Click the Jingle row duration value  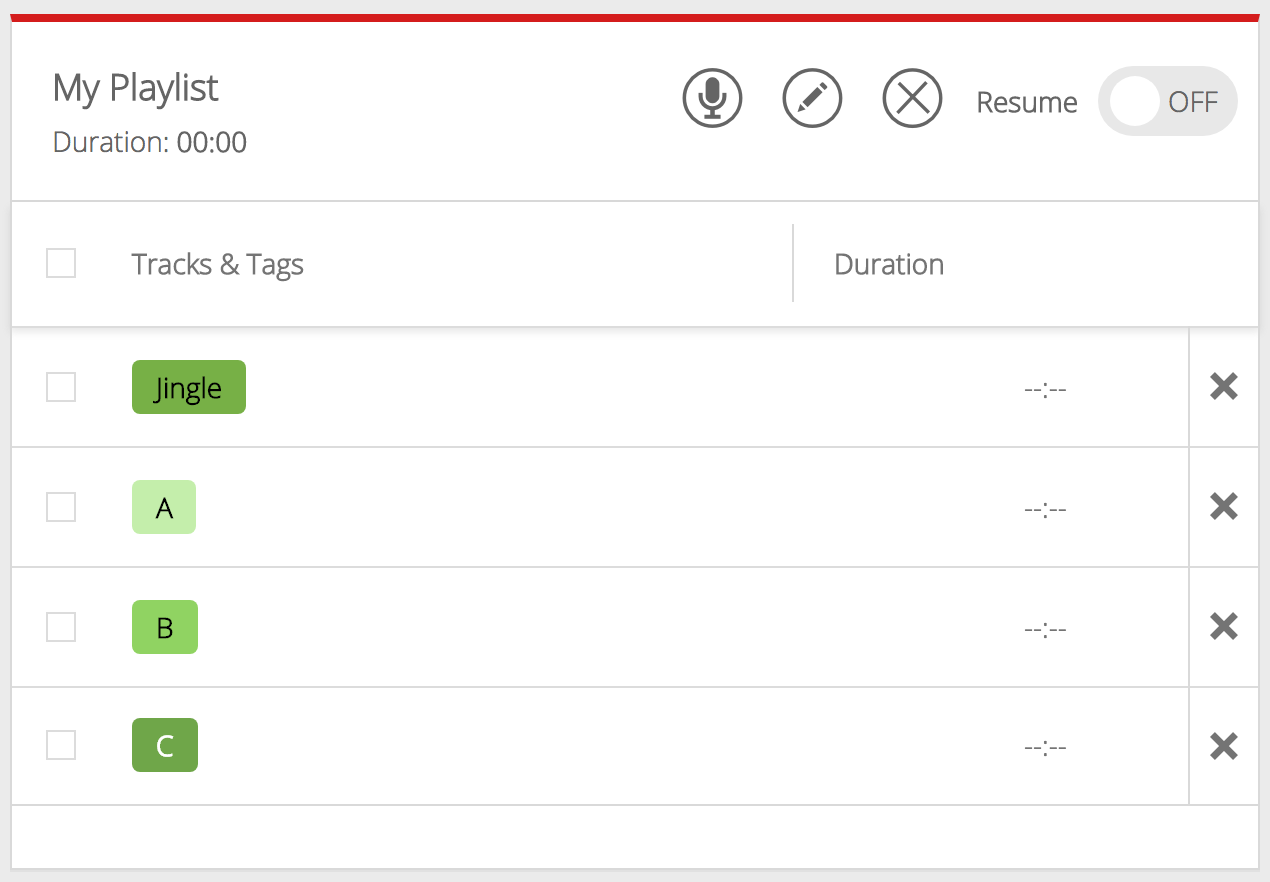[x=1045, y=388]
